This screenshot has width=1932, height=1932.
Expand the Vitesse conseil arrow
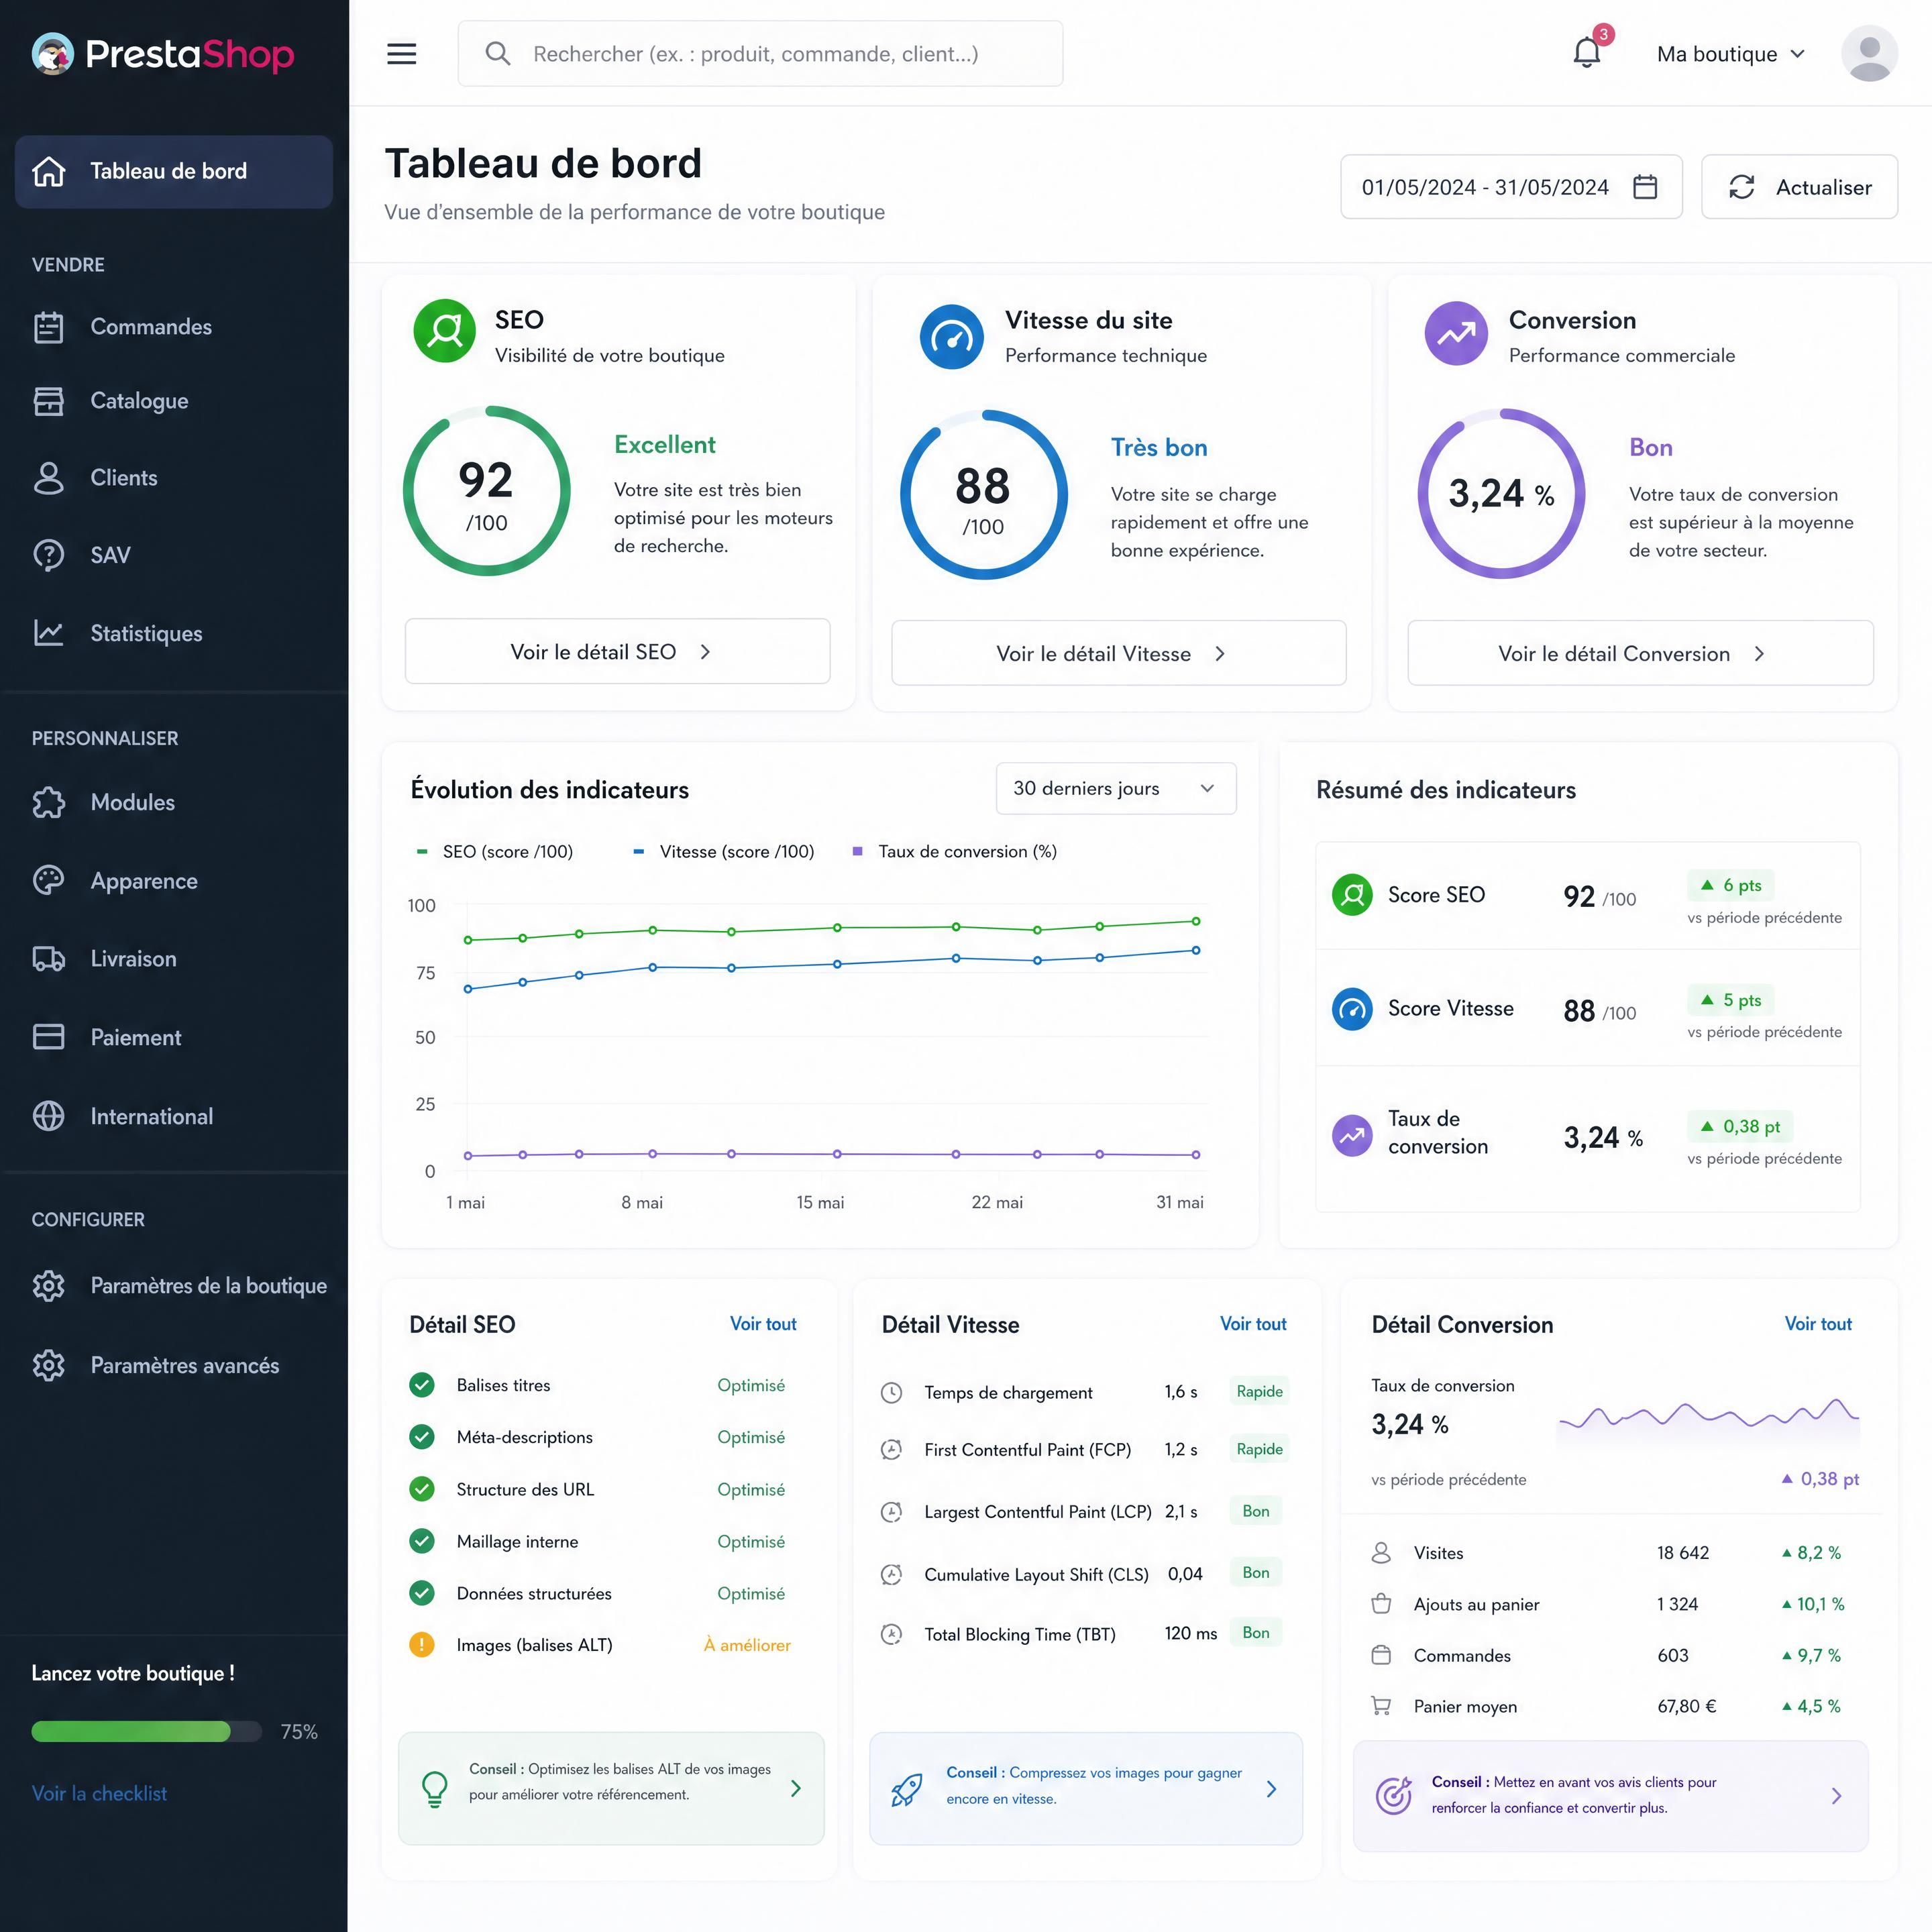coord(1271,1789)
